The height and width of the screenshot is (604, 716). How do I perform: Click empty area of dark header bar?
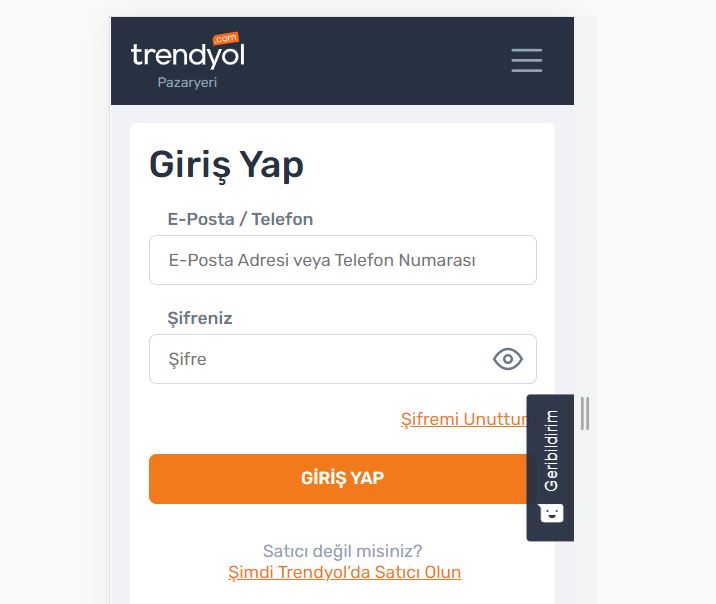coord(374,61)
